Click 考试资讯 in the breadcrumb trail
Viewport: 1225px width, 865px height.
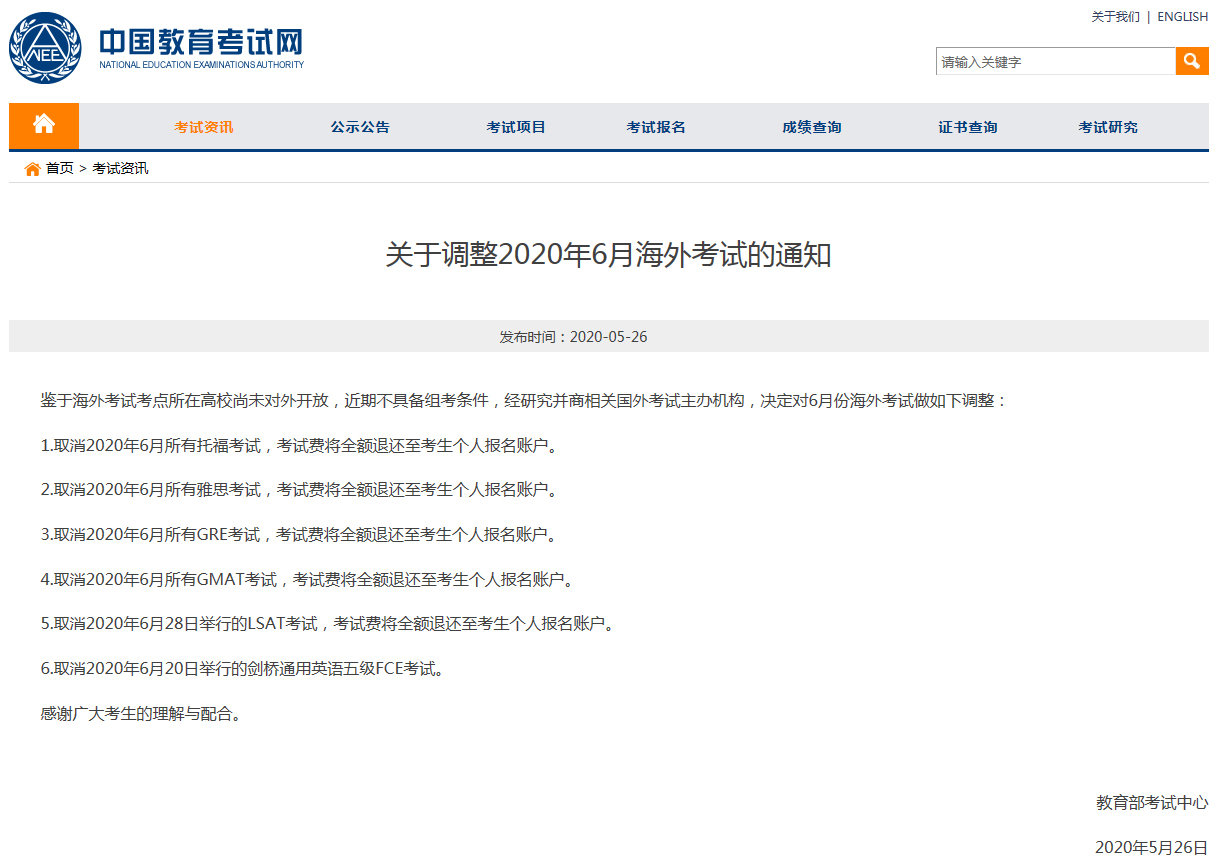pyautogui.click(x=120, y=169)
